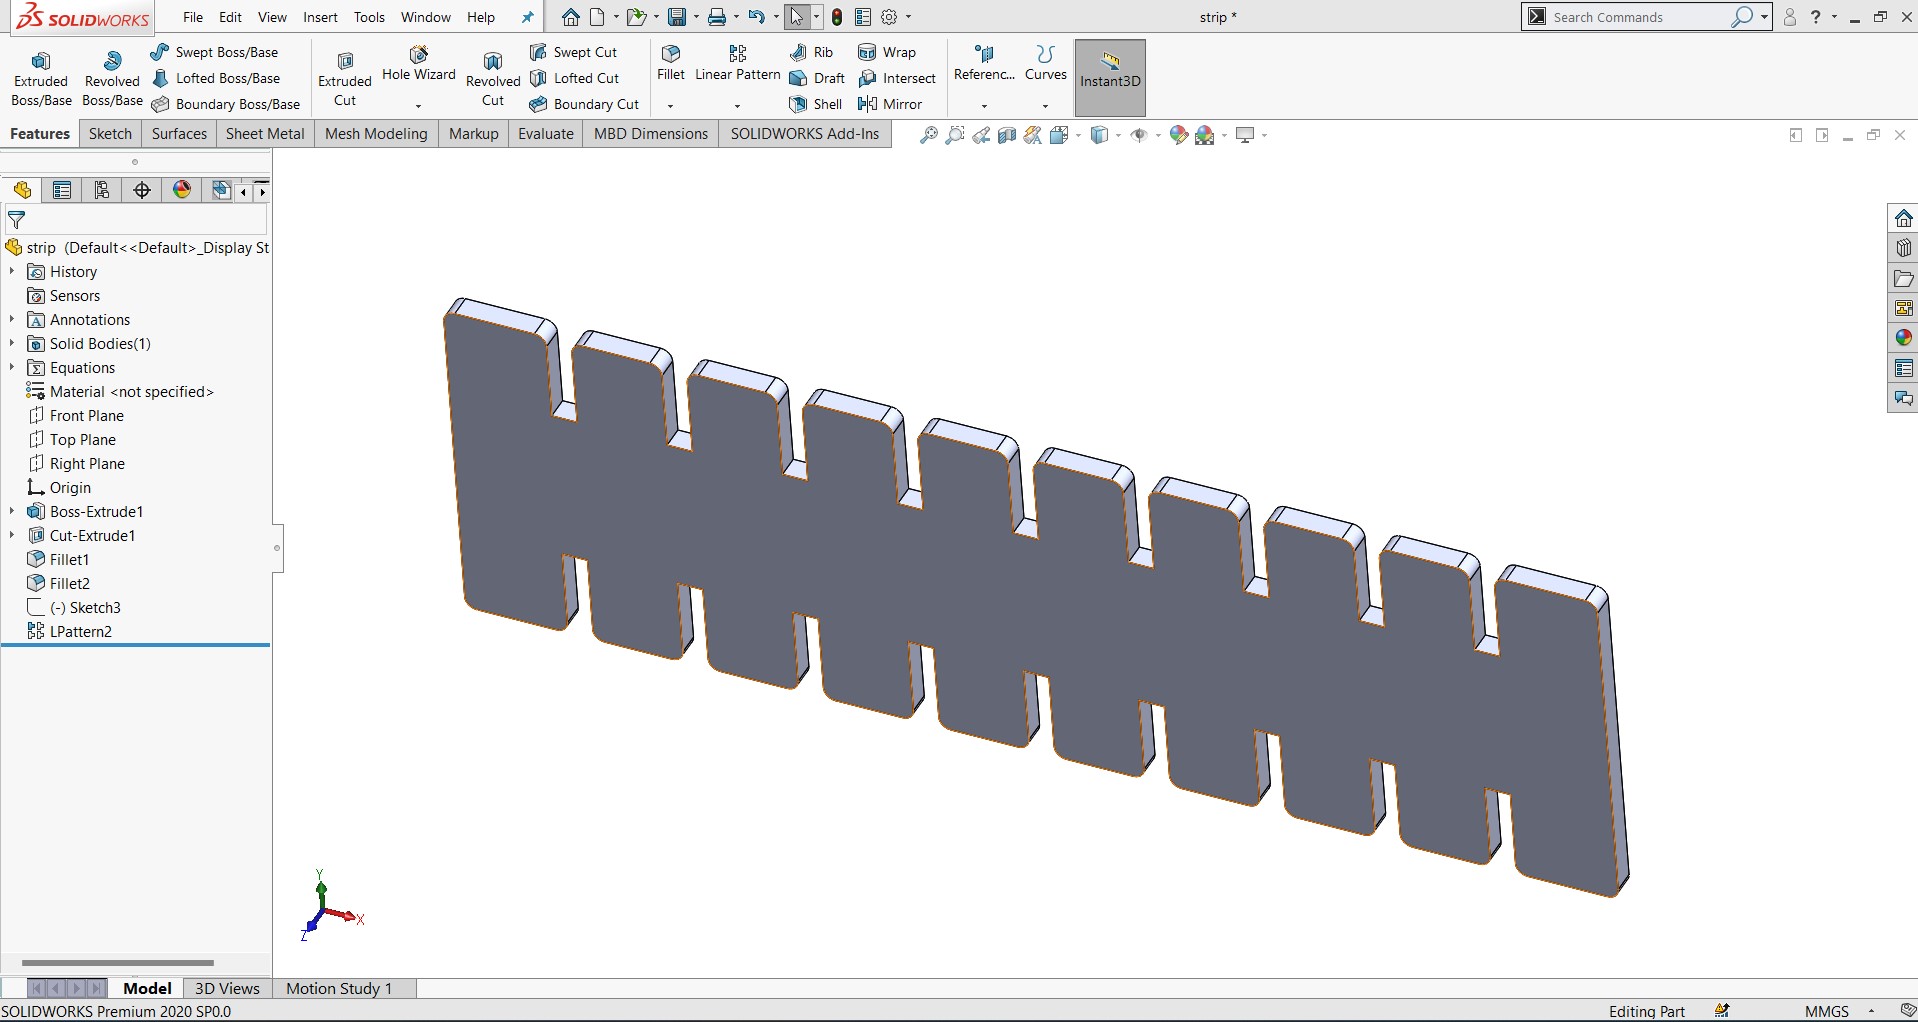Open the 3D Views tab

(227, 988)
